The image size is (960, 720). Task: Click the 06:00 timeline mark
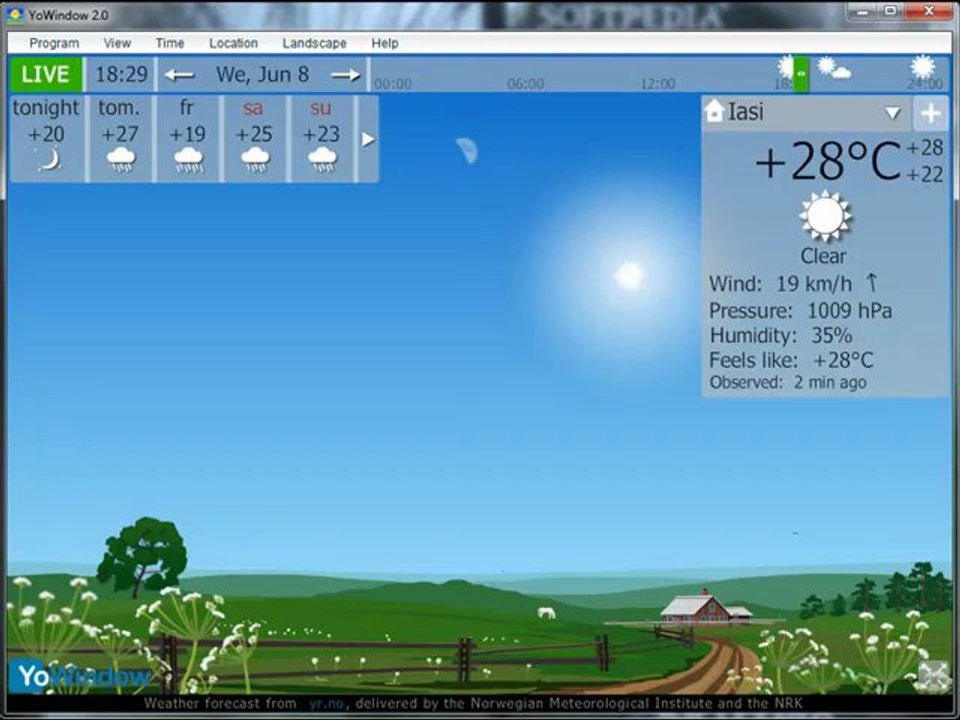[x=525, y=84]
